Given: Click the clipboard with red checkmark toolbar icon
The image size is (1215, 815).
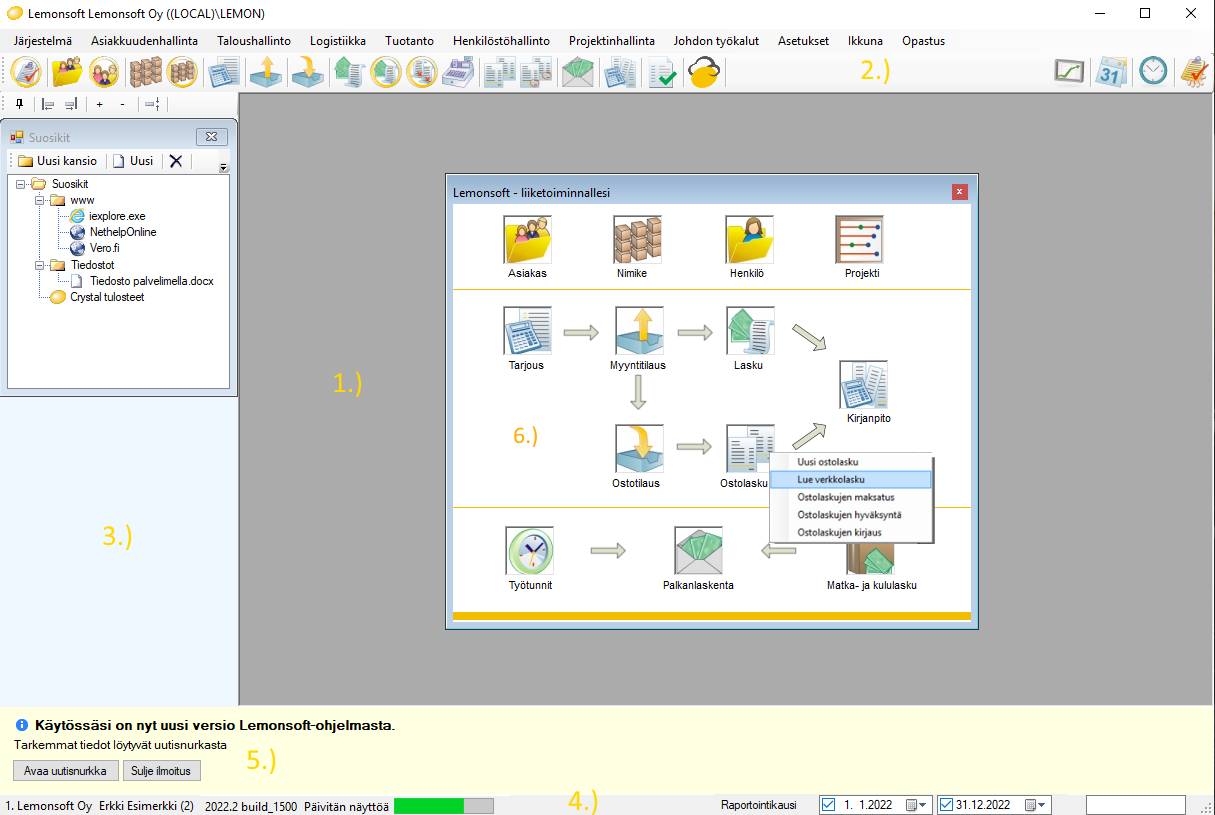Looking at the screenshot, I should coord(26,72).
